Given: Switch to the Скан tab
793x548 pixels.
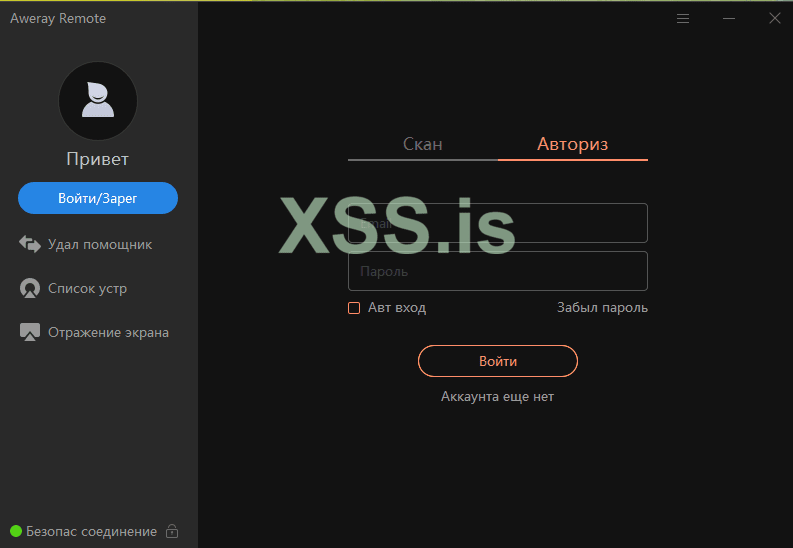Looking at the screenshot, I should tap(423, 144).
